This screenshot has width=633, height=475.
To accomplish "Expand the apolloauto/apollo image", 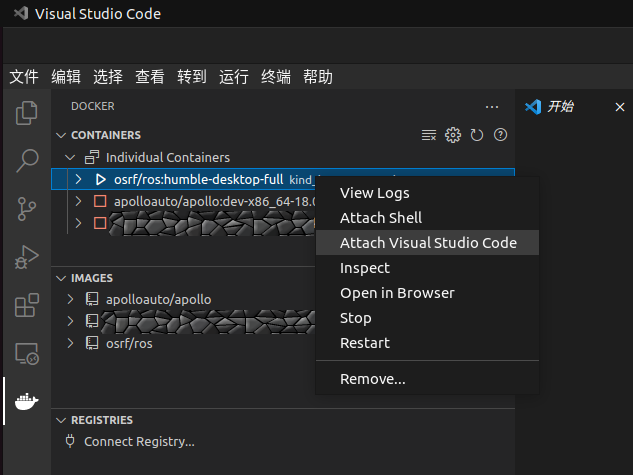I will click(70, 299).
